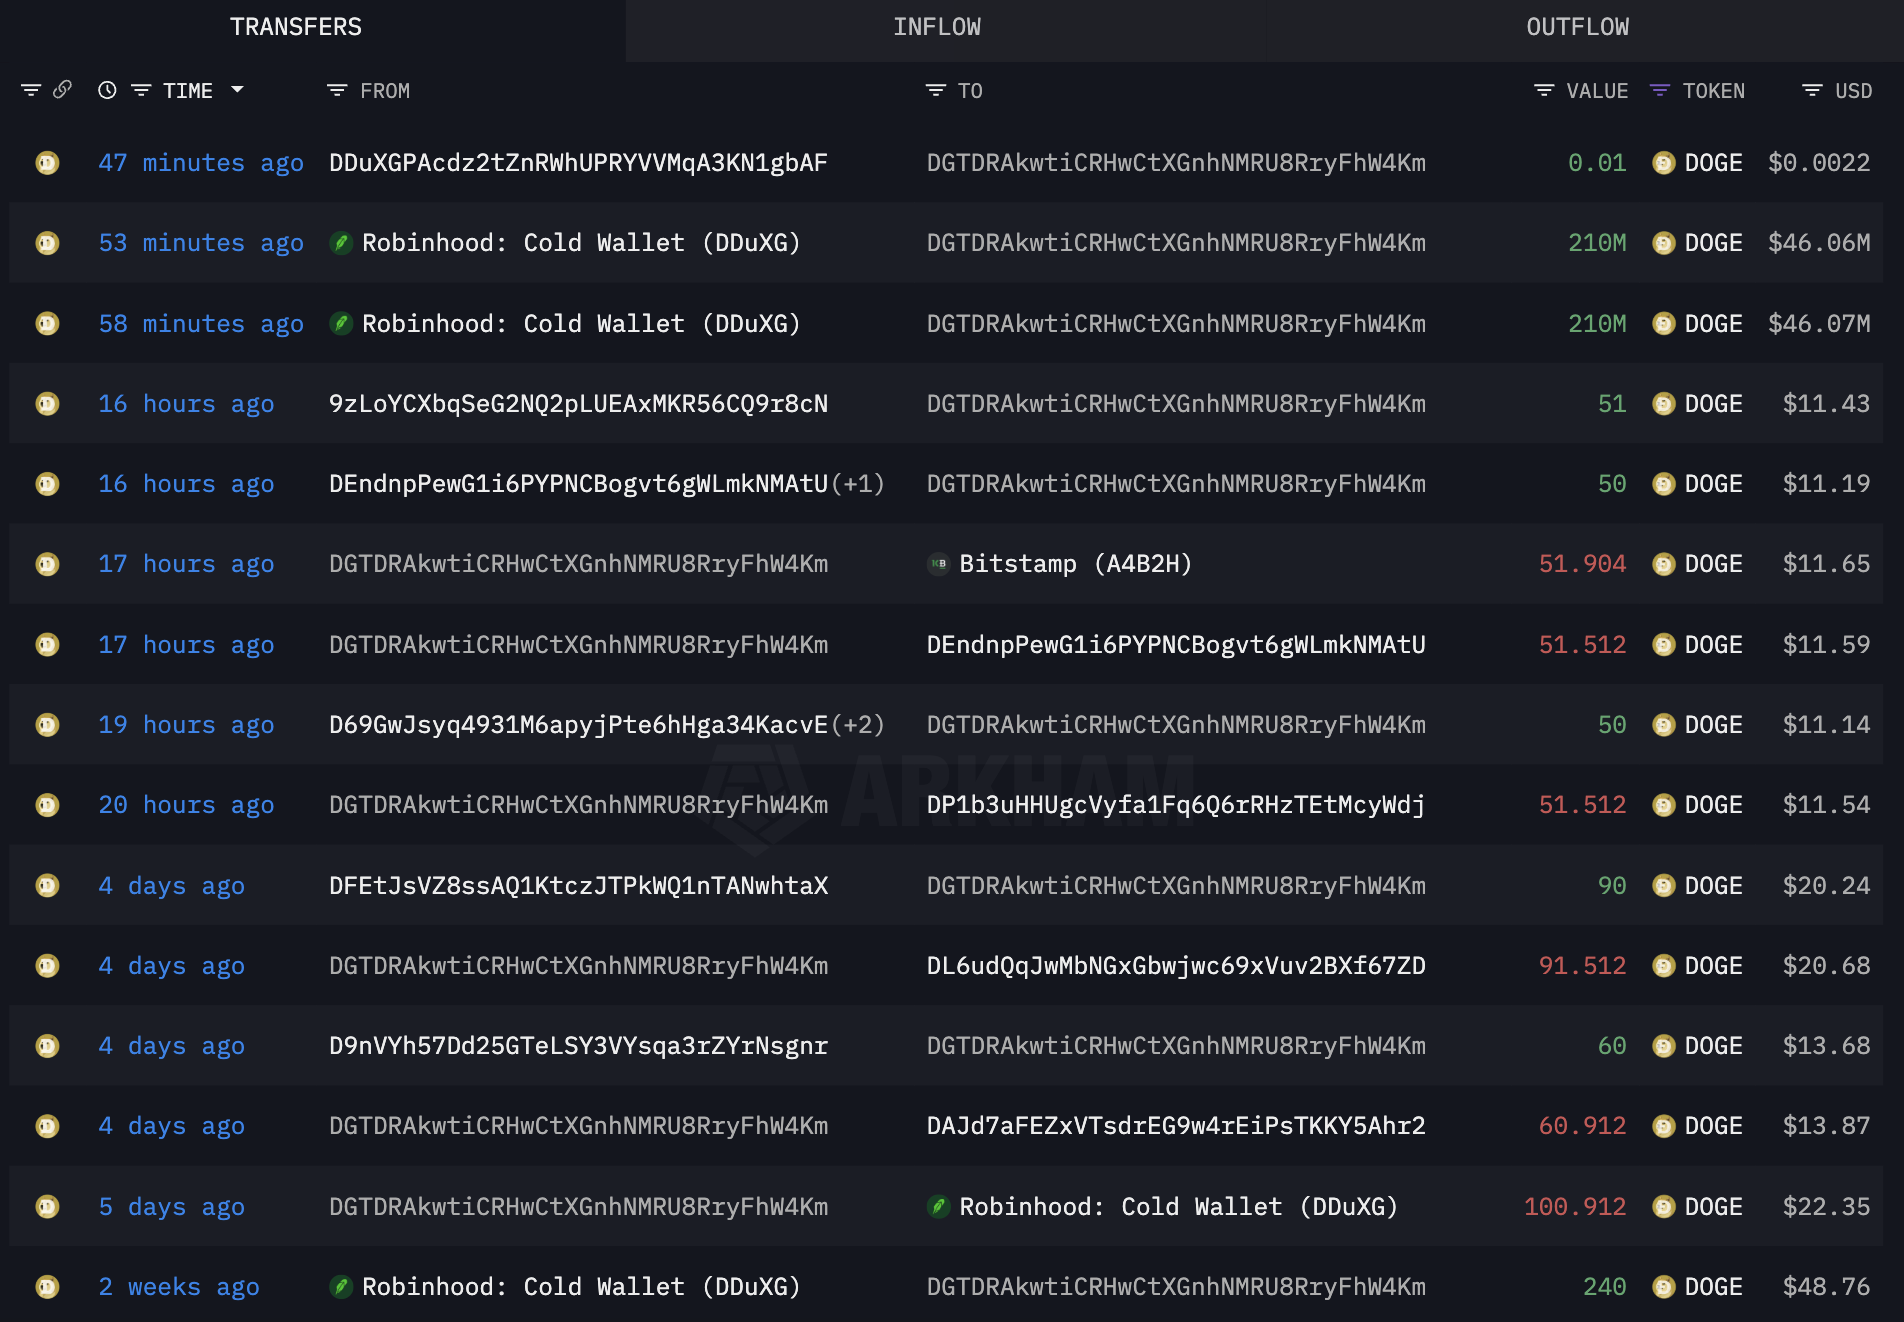Screen dimensions: 1904x1322
Task: Open Bitstamp (A4B2H) recipient link
Action: [x=1075, y=564]
